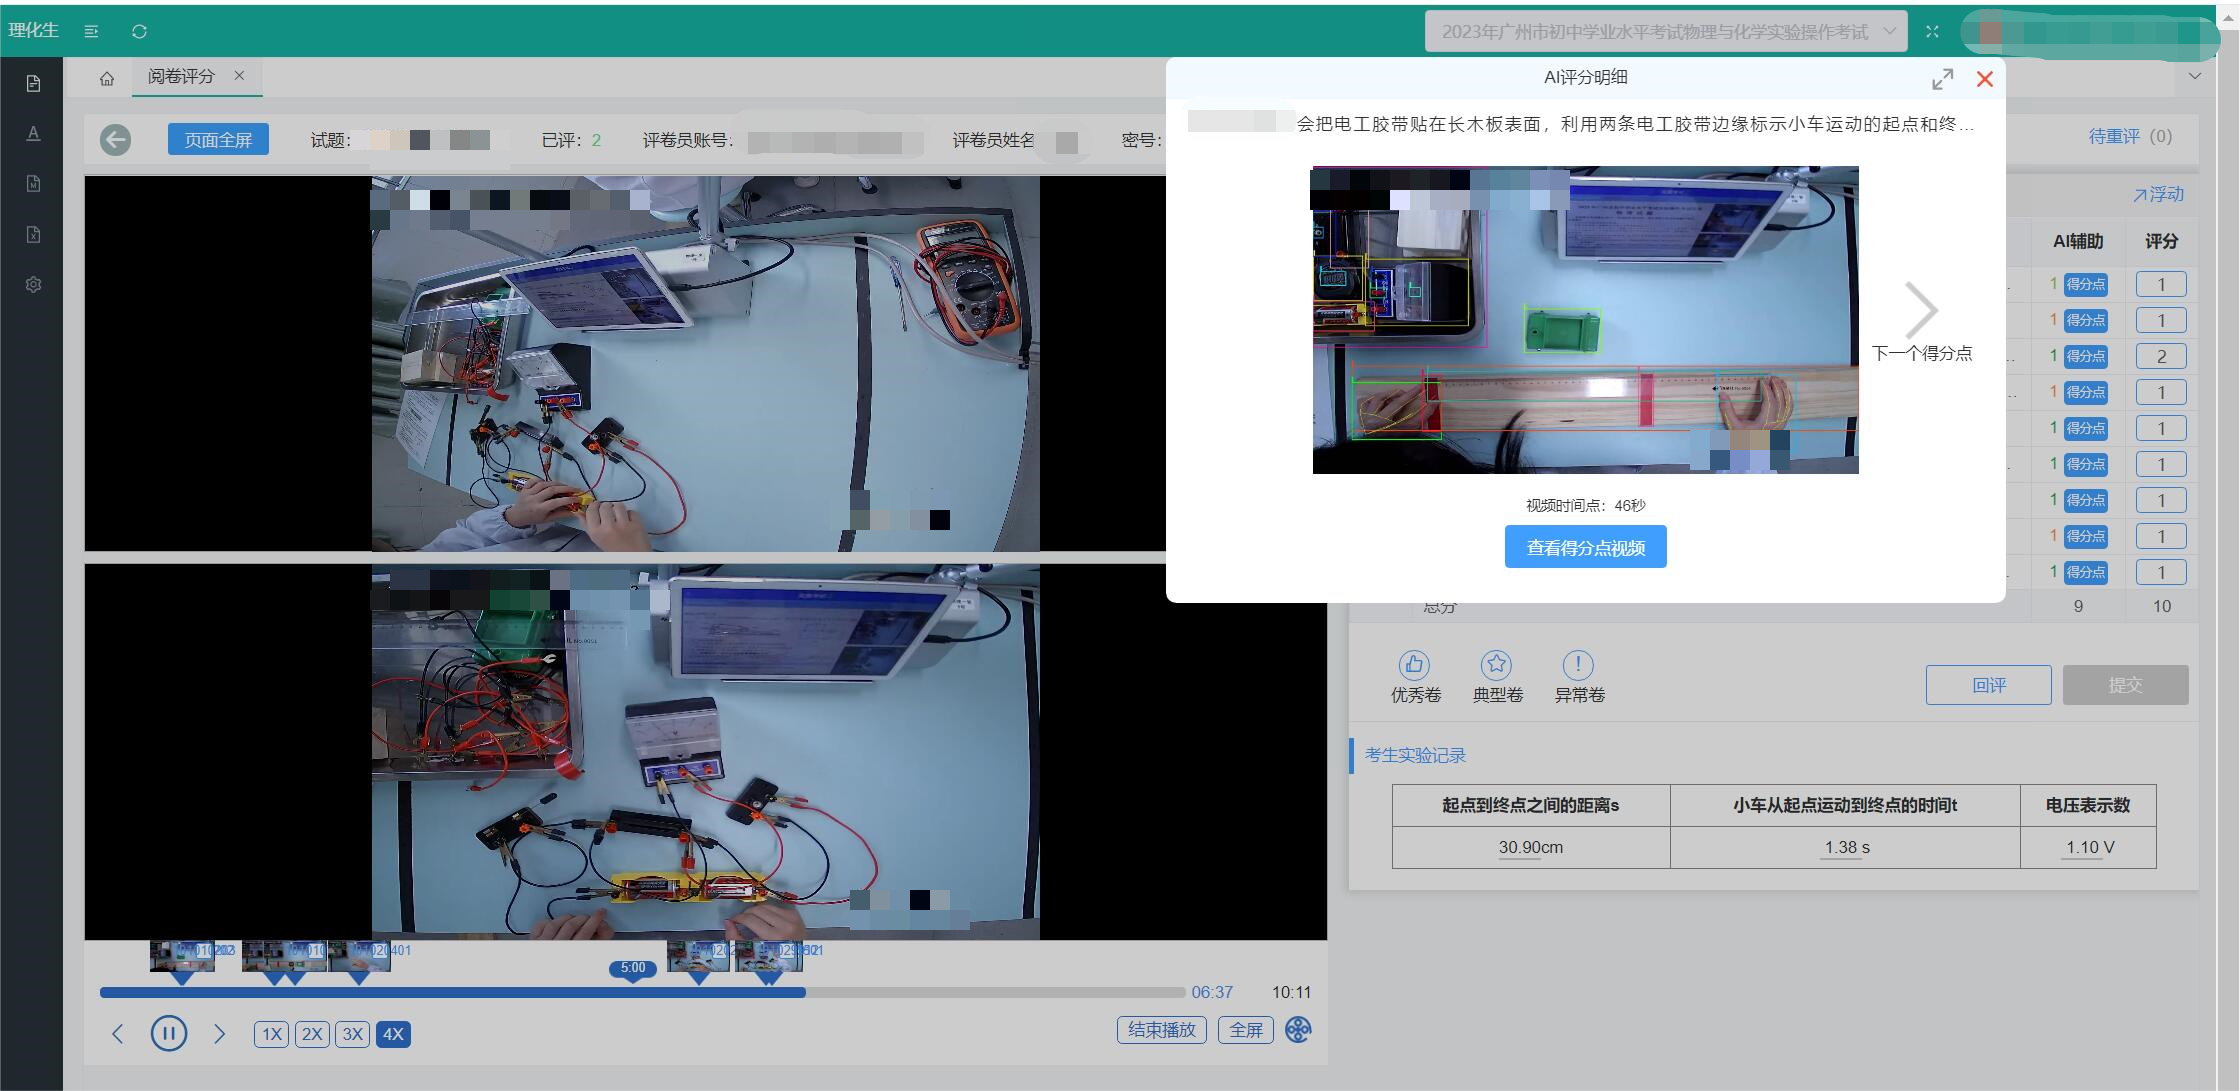Click the 查看得分点视频 button

coord(1585,547)
